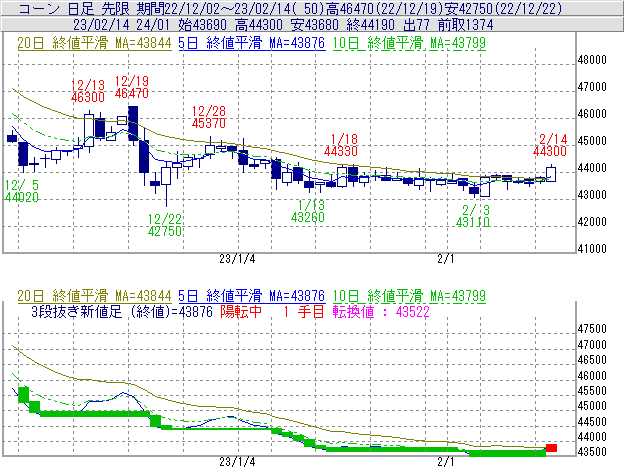The width and height of the screenshot is (624, 475).
Task: Click the 1/18 44330 high label
Action: click(x=341, y=145)
